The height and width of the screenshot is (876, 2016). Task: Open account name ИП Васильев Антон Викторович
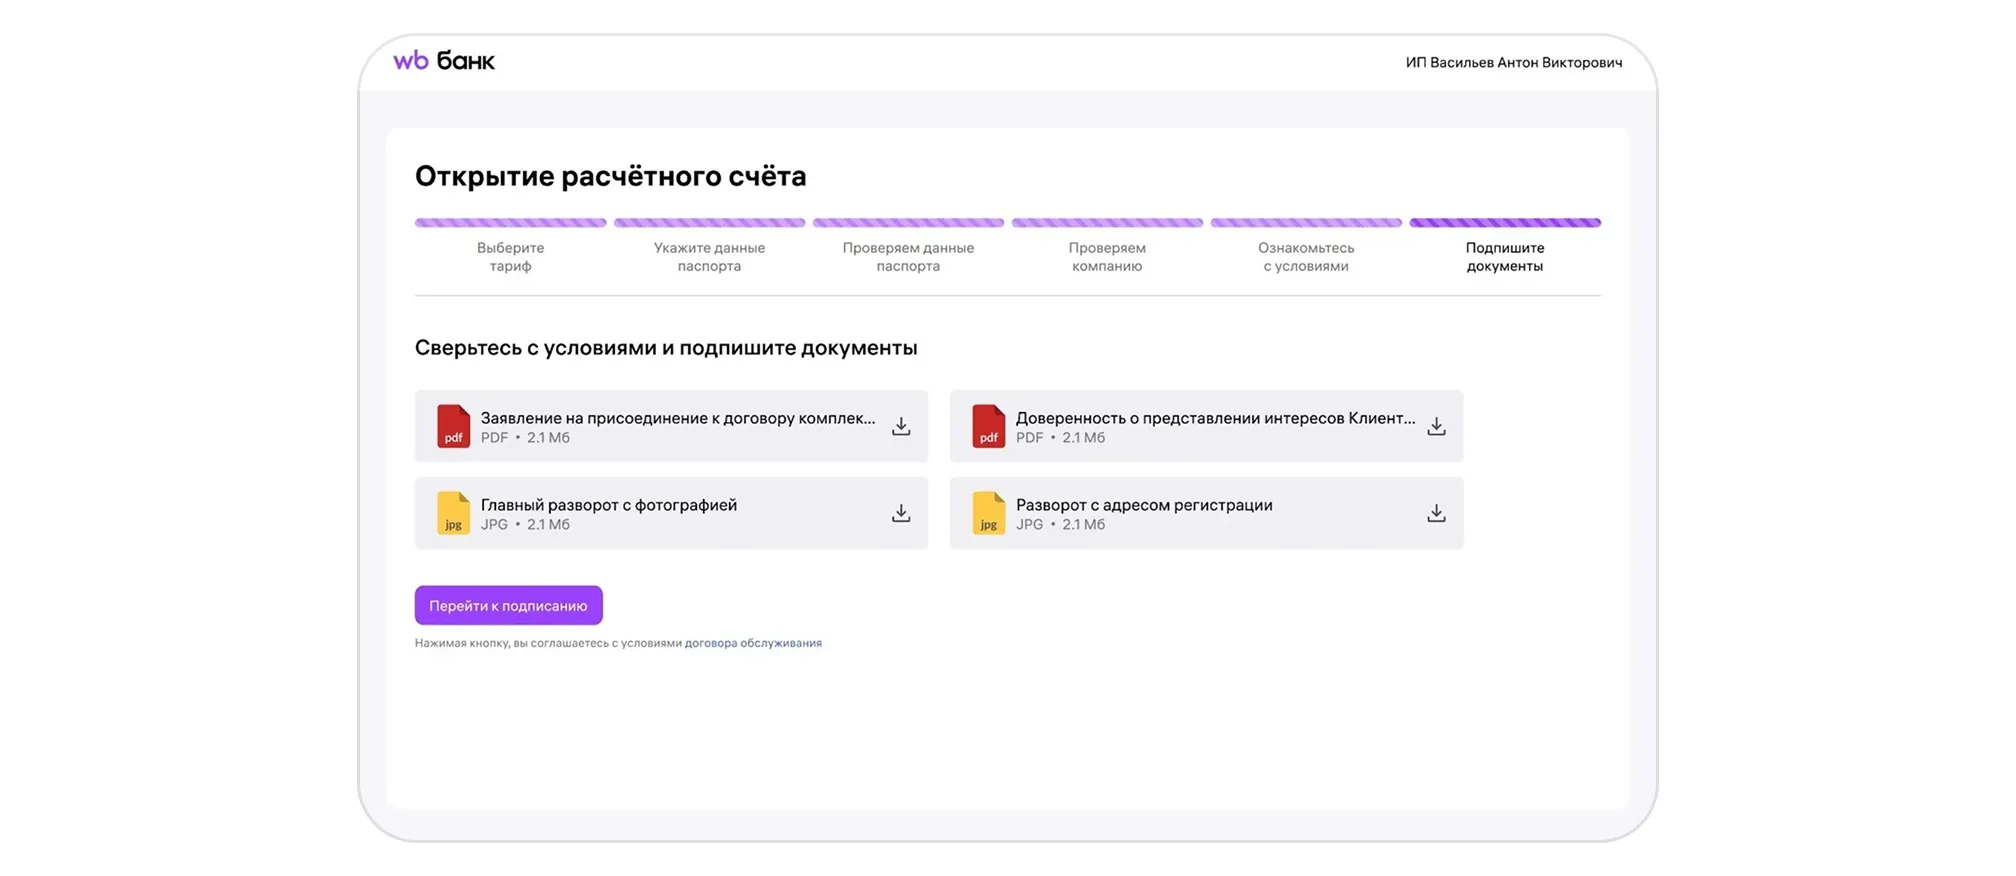(1513, 62)
